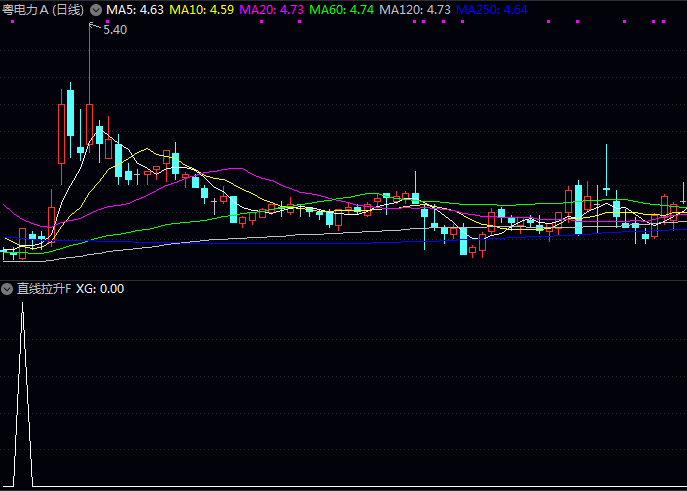Click the first tall red candle of the rally

pyautogui.click(x=61, y=132)
